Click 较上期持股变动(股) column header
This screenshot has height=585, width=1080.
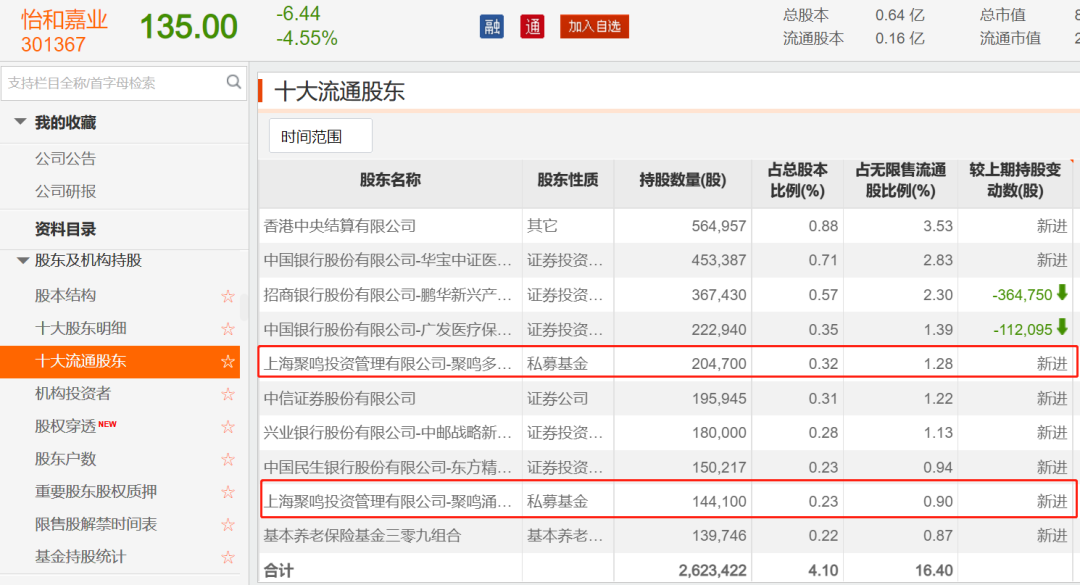click(x=1015, y=181)
